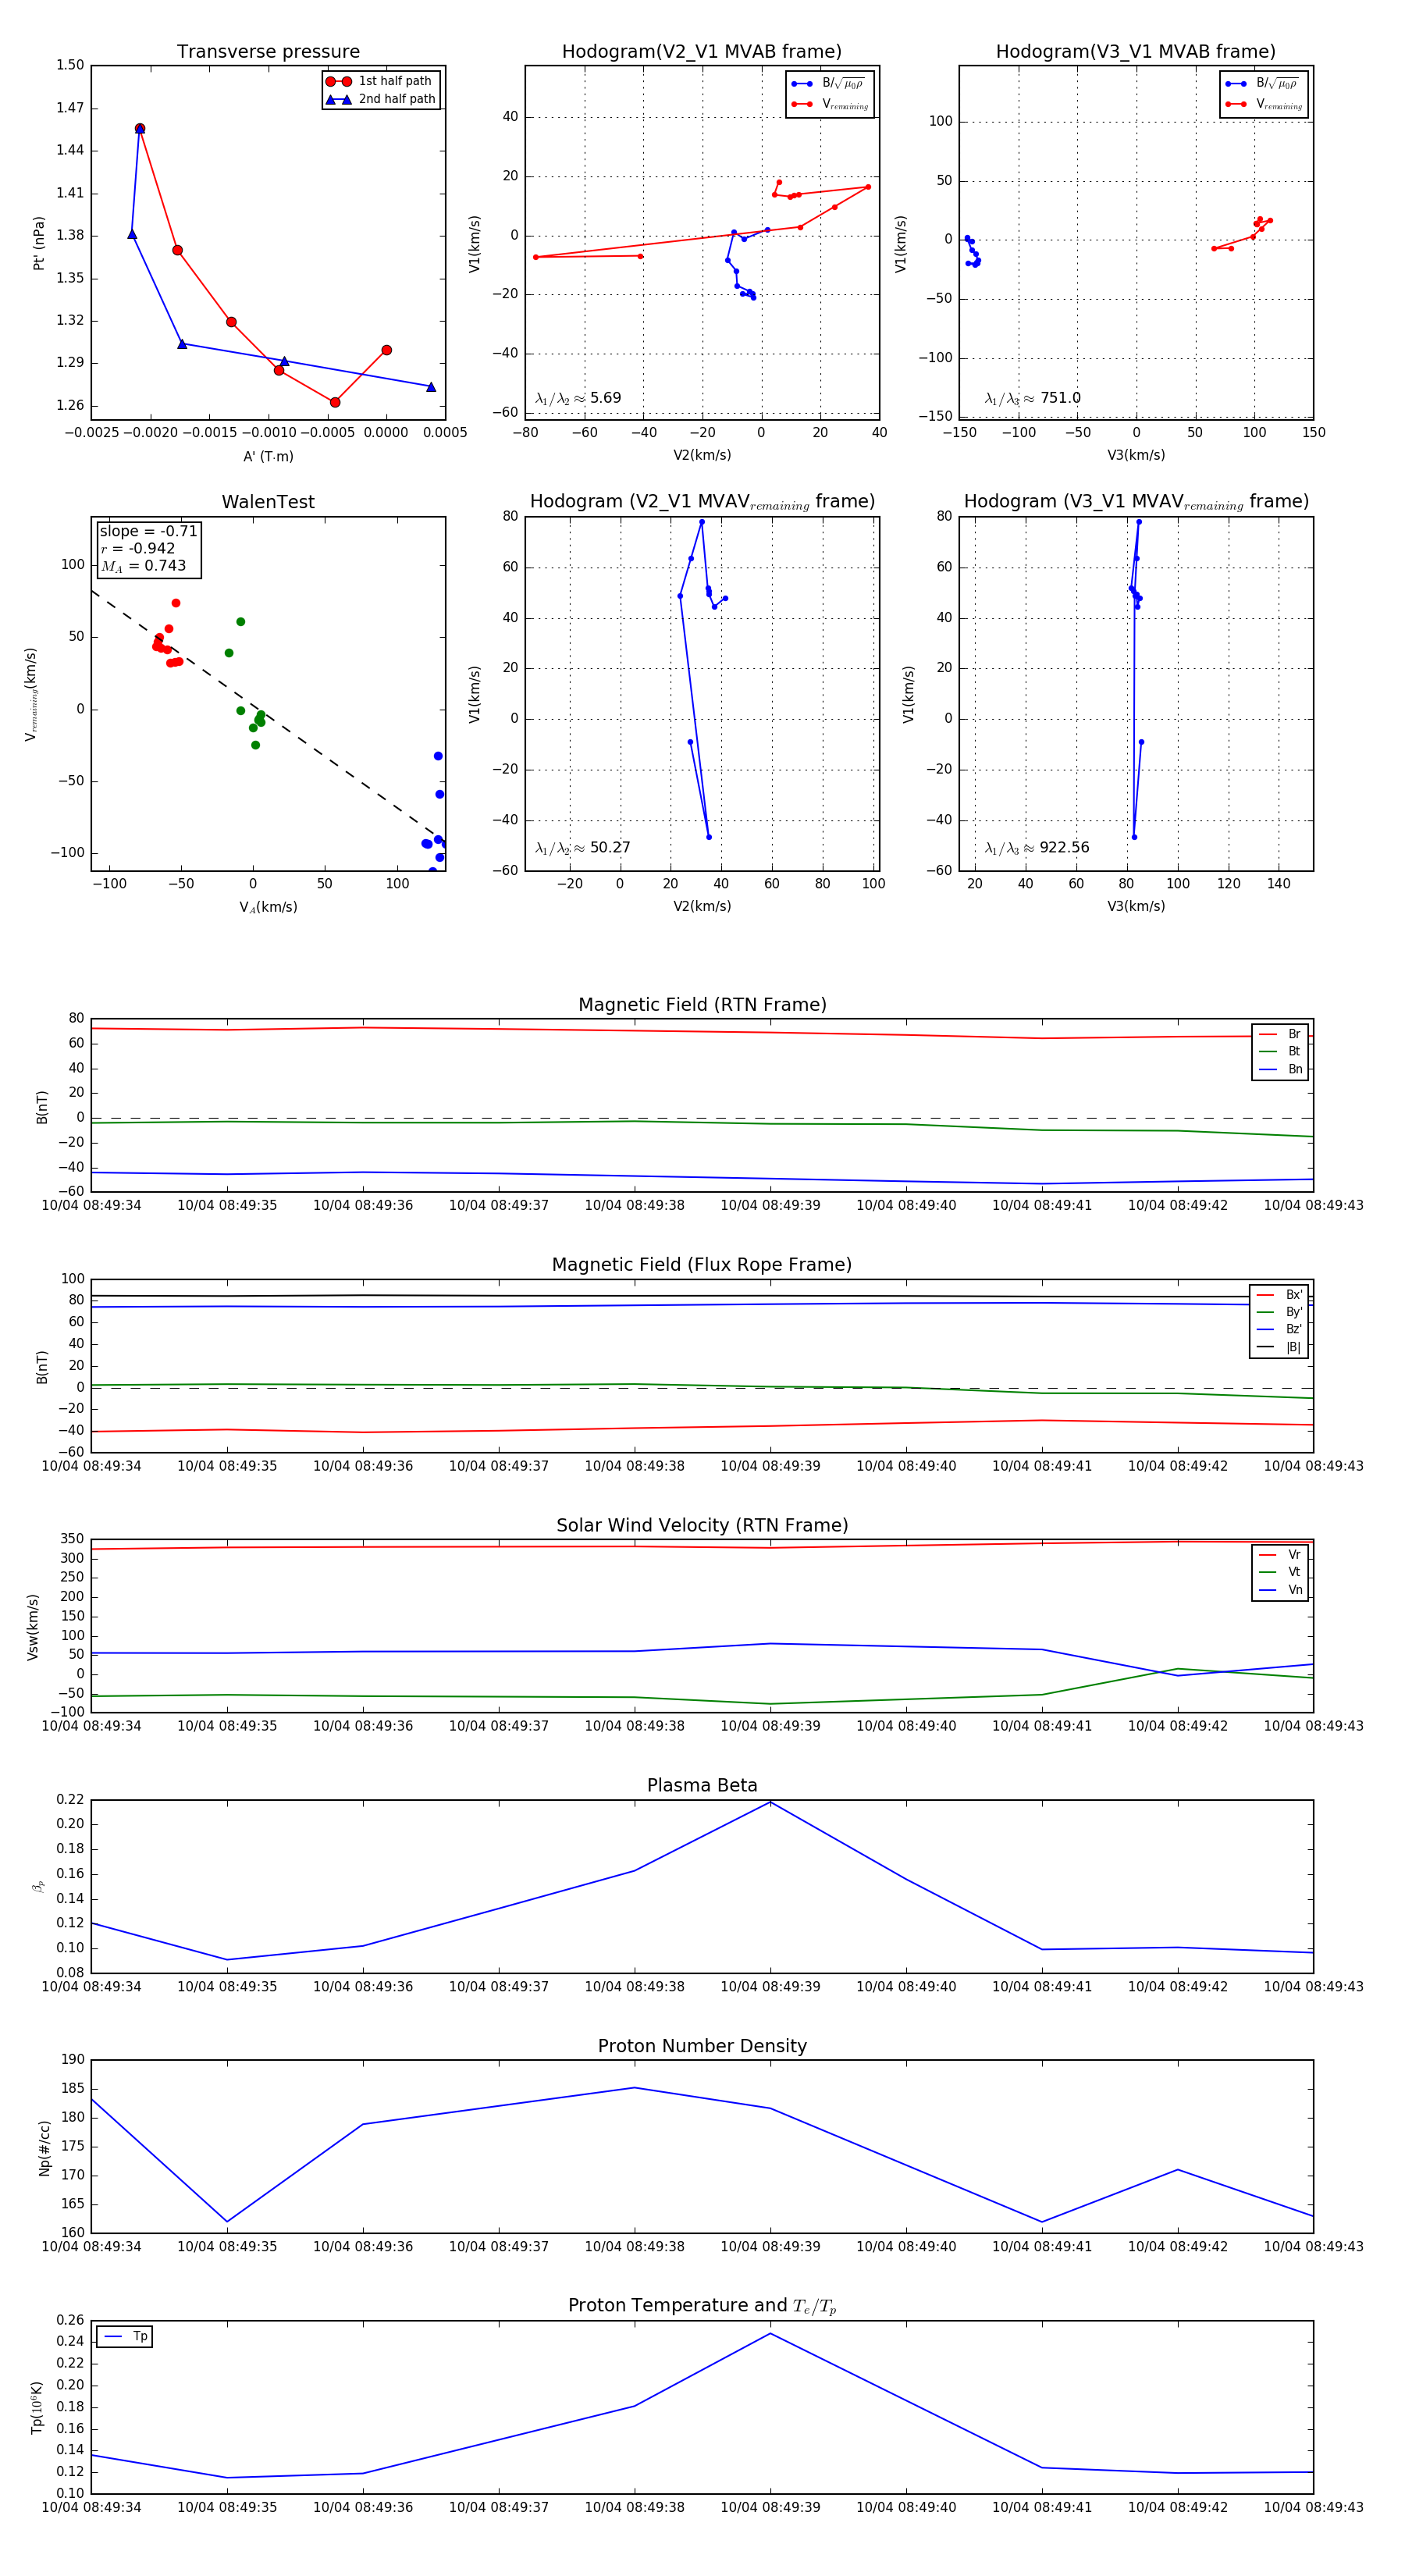The width and height of the screenshot is (1405, 2576).
Task: Click the λ1/λ2 ≈ 50.27 annotation
Action: tap(582, 848)
